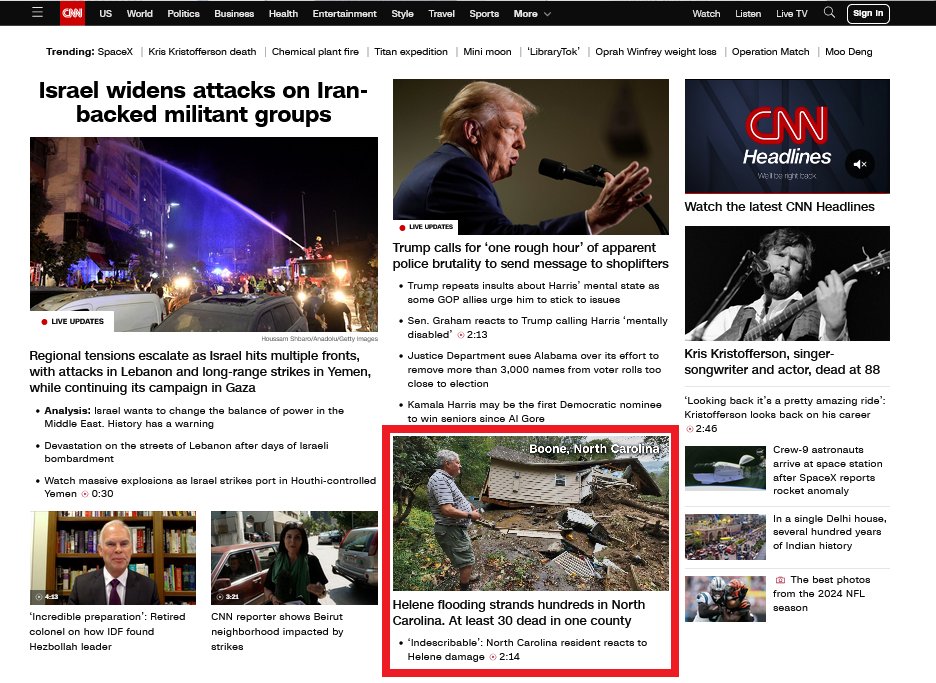
Task: Watch massive explosions Houthi port video link
Action: (x=210, y=487)
